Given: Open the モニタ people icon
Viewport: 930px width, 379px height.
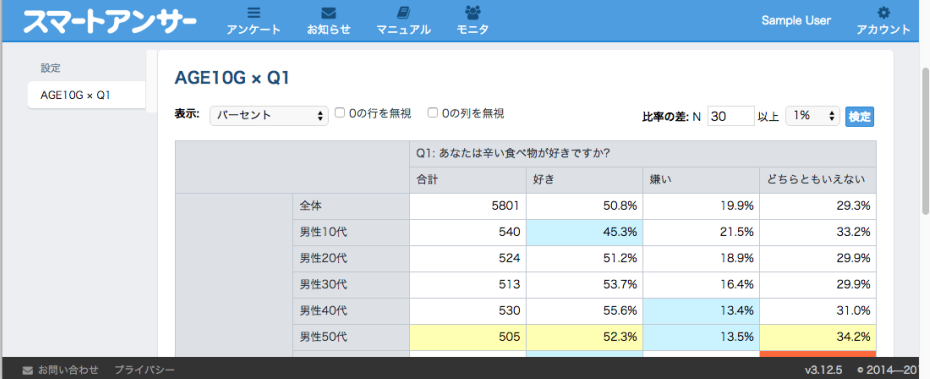Looking at the screenshot, I should point(473,12).
